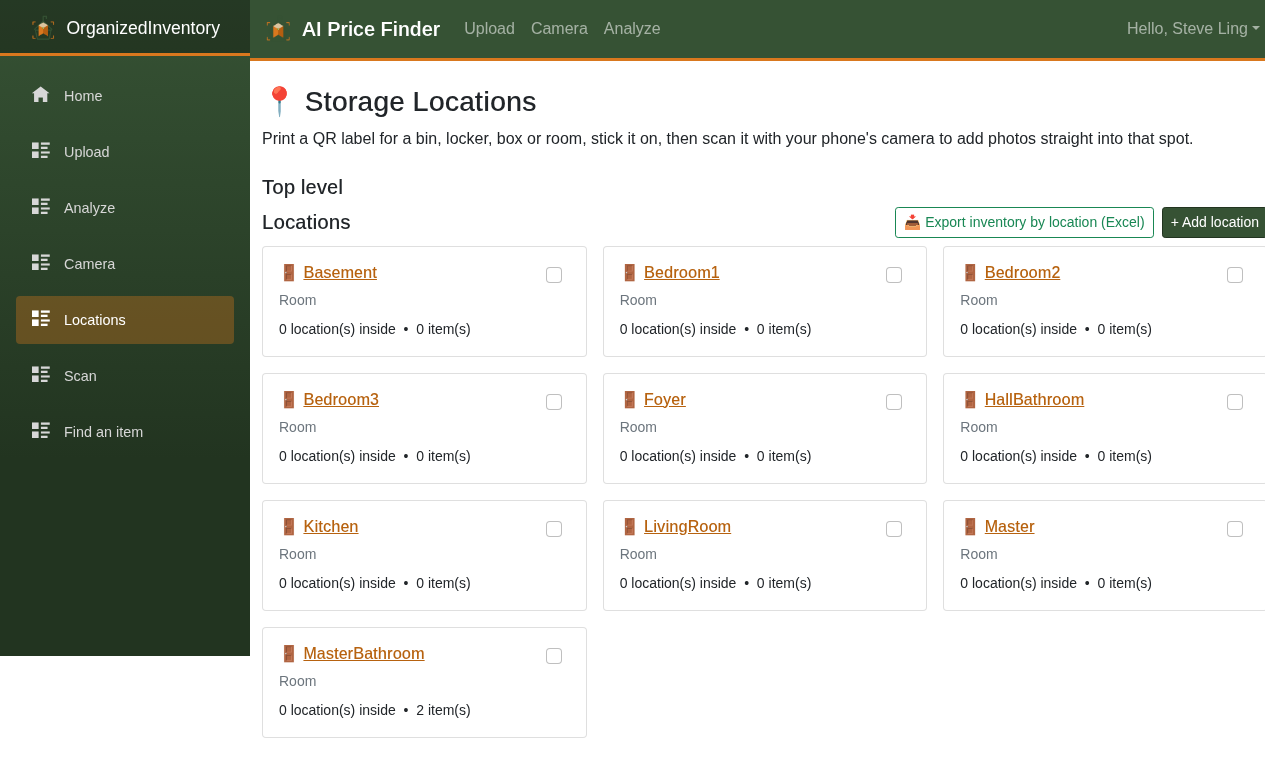Image resolution: width=1265 pixels, height=762 pixels.
Task: Select Locations in the sidebar
Action: pos(125,320)
